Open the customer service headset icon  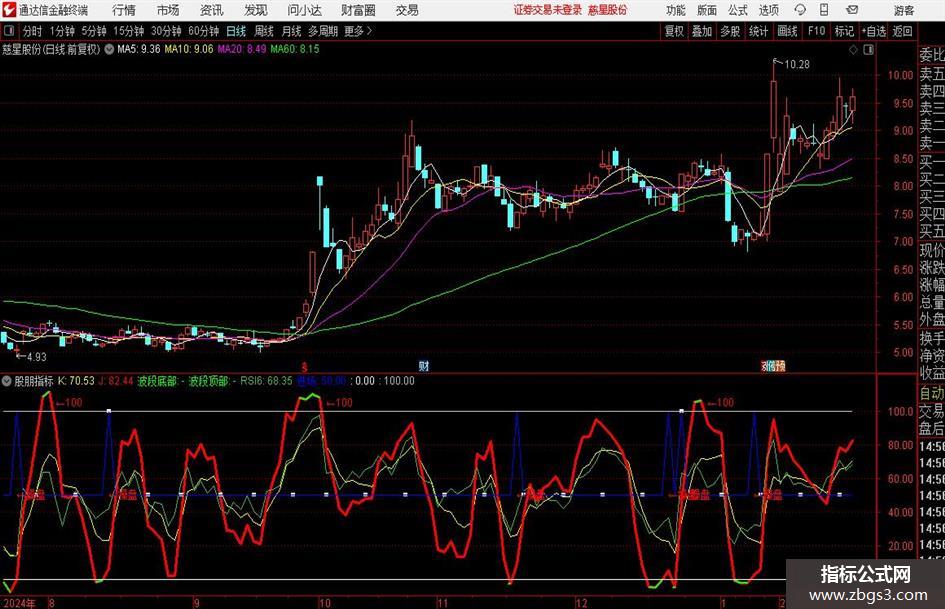[800, 10]
